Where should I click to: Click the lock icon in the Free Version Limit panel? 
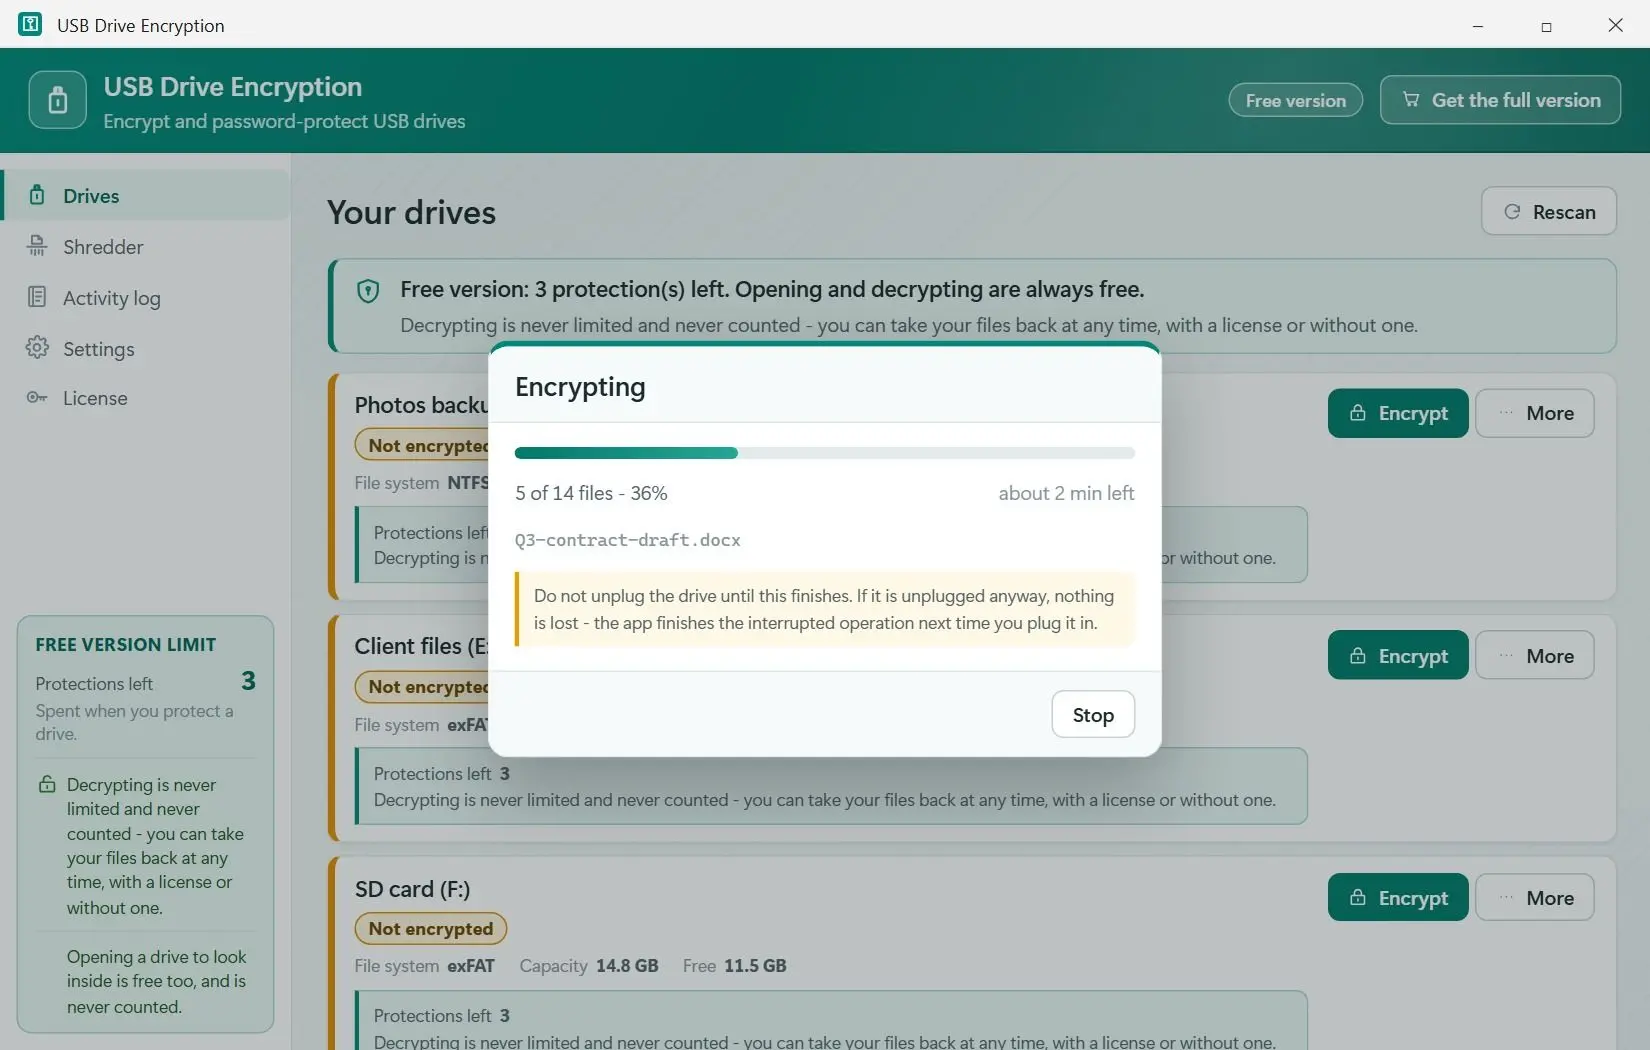pyautogui.click(x=47, y=784)
